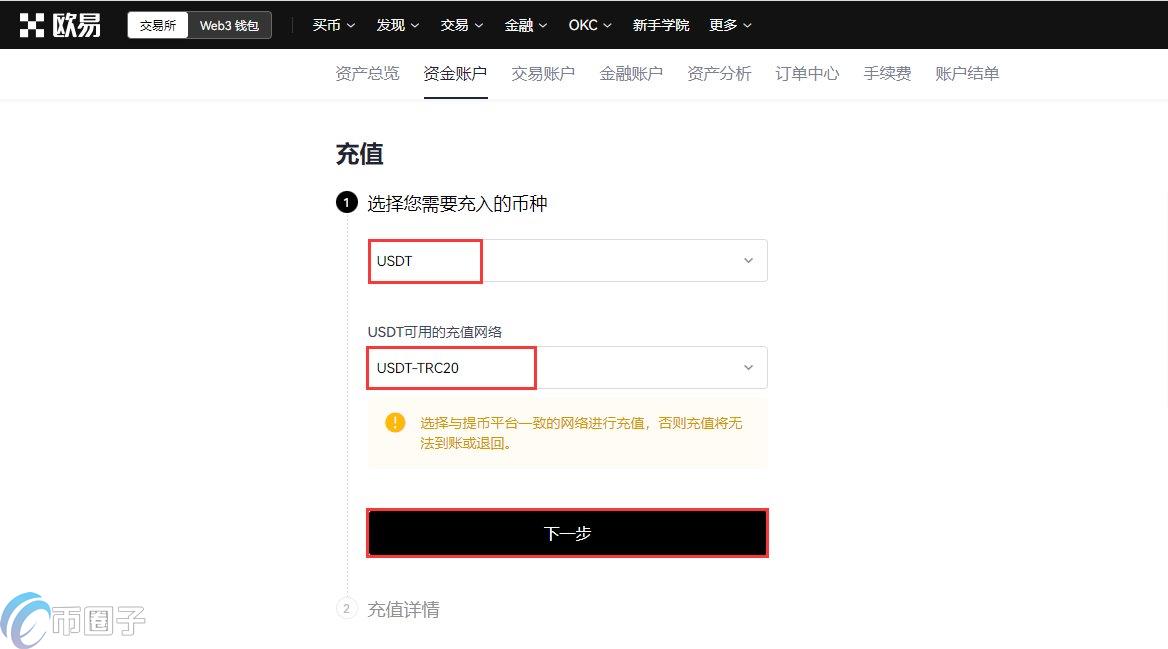Click the 充值详情 step heading
Screen dimensions: 1168x649
[x=403, y=610]
